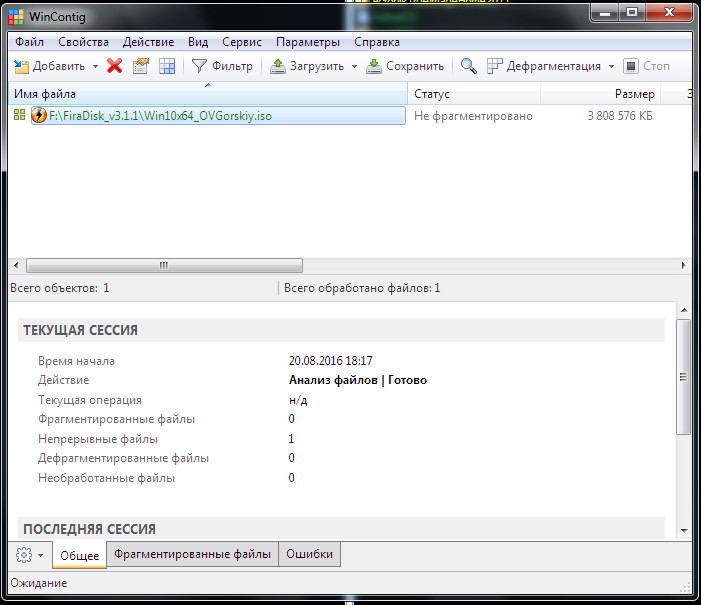The image size is (701, 605).
Task: Click the lightning disc icon of ISO file
Action: pos(39,115)
